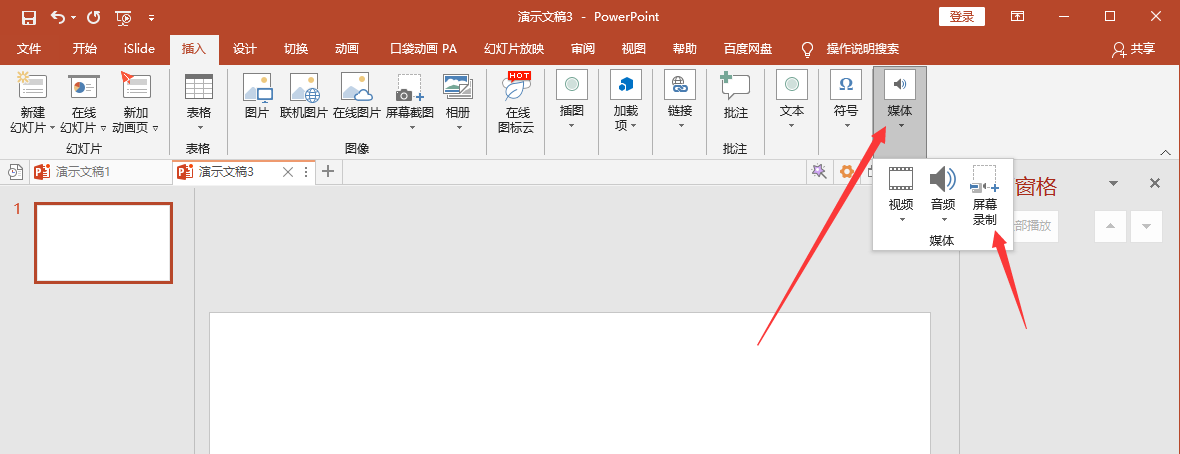Open the 幻灯片放映 tab
Screen dimensions: 1180x454
pyautogui.click(x=514, y=49)
